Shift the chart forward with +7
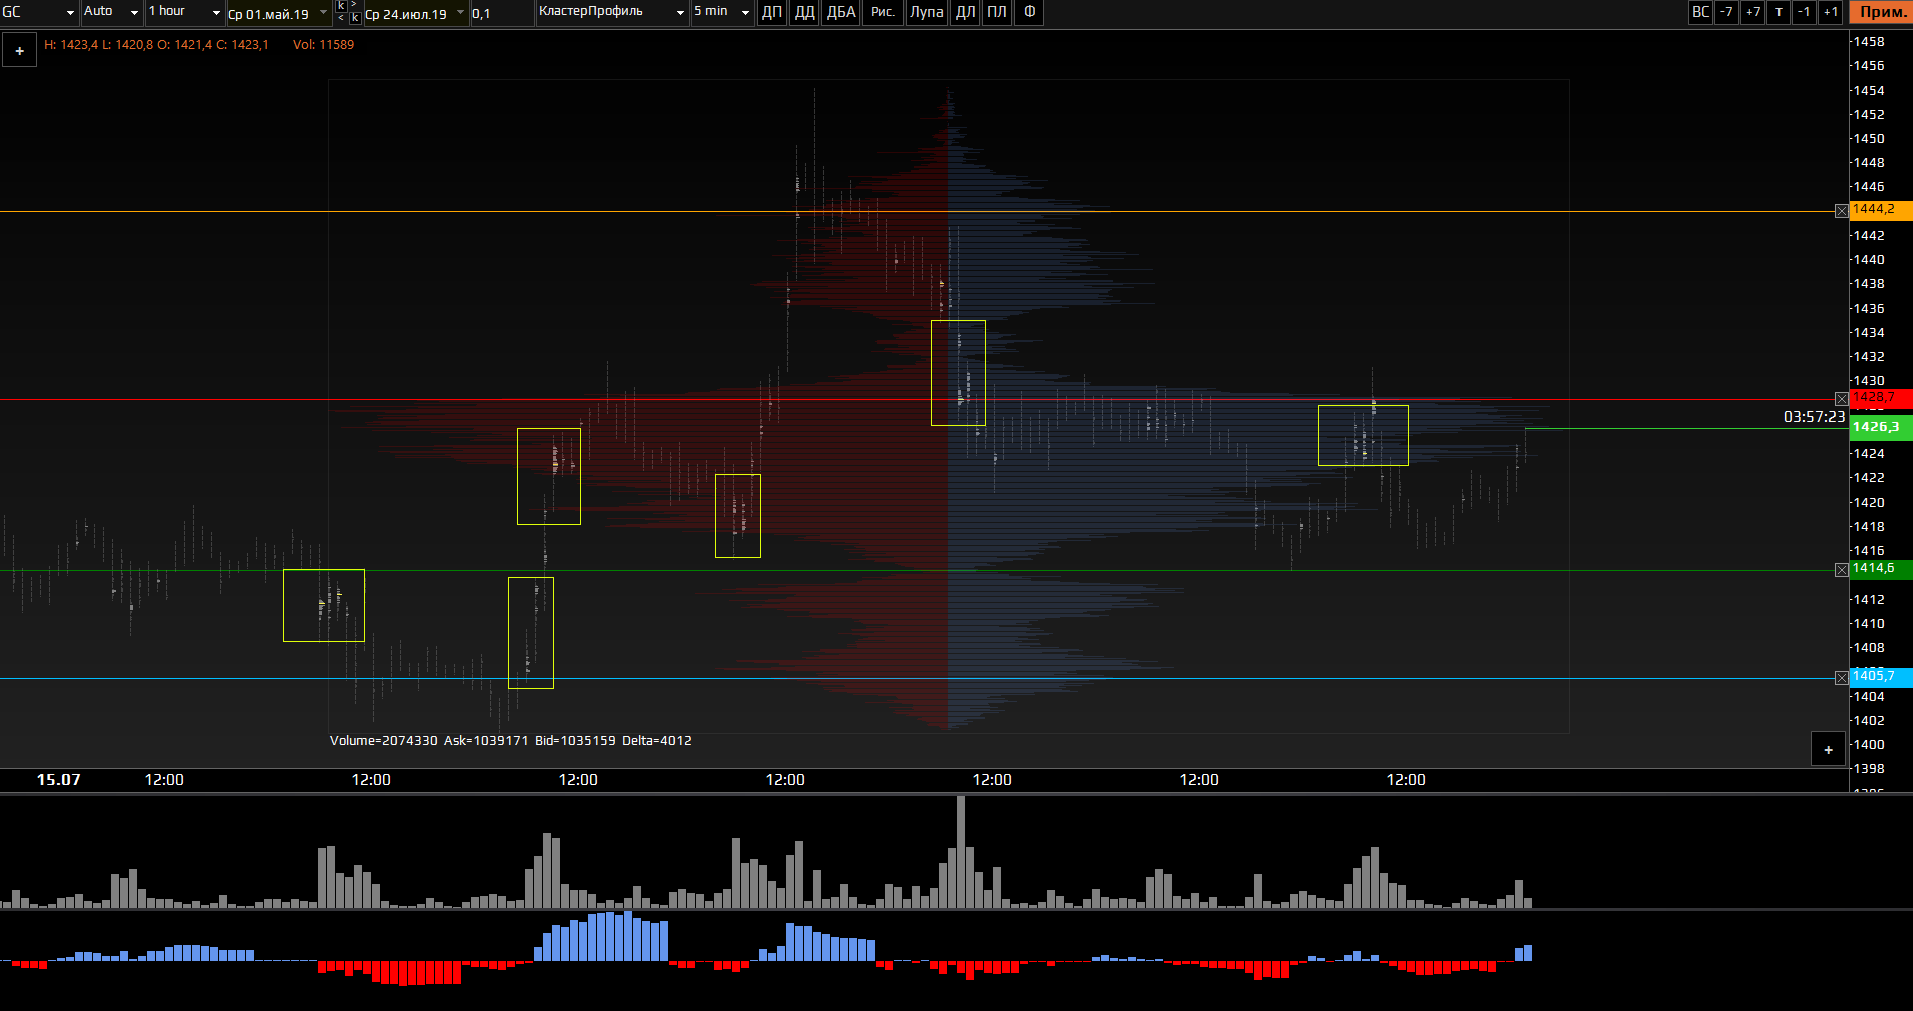The height and width of the screenshot is (1011, 1913). coord(1752,12)
